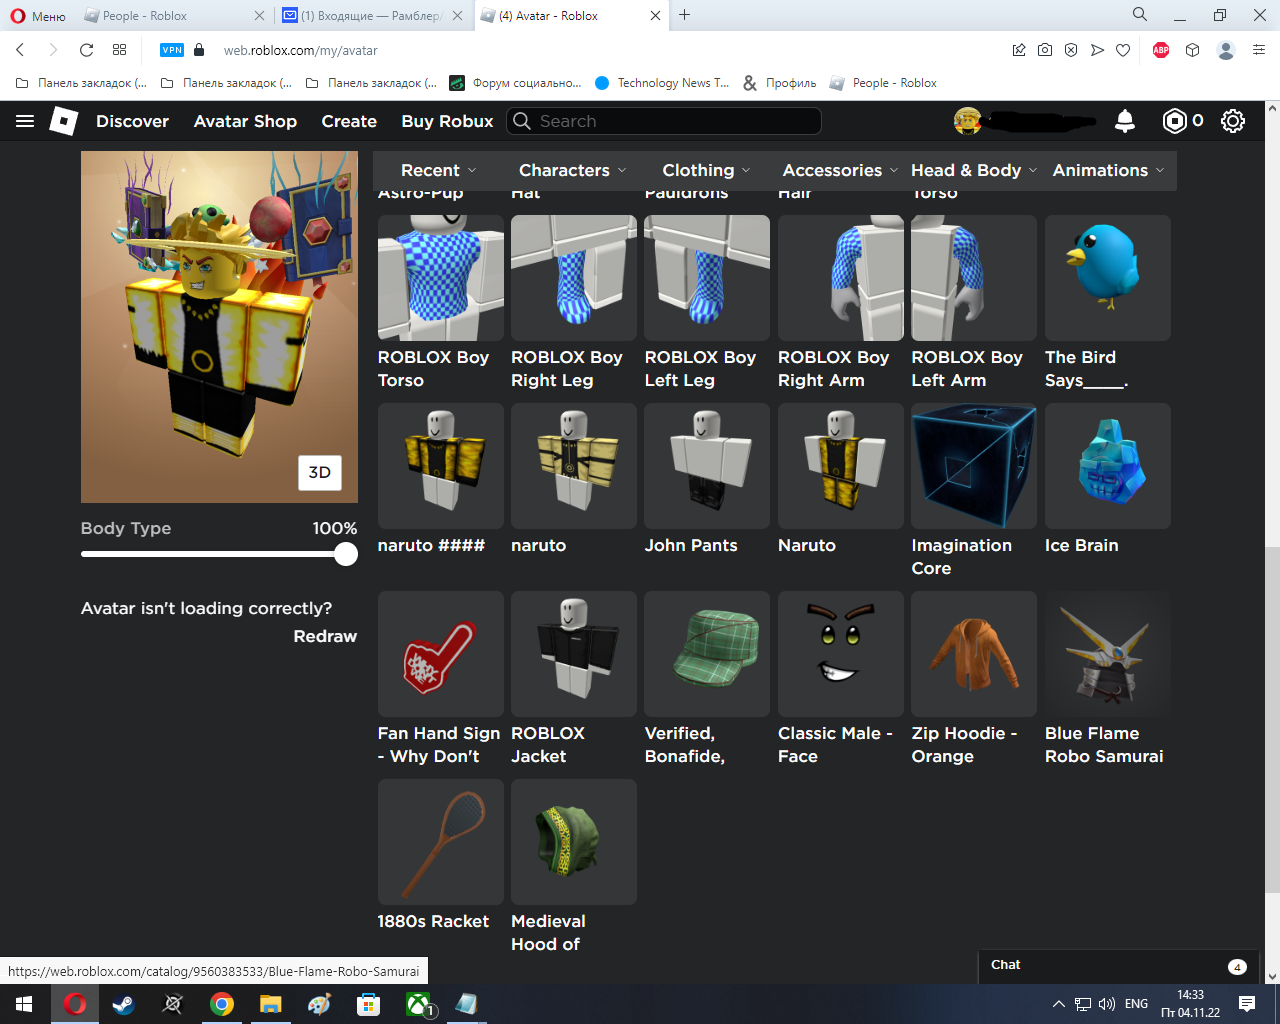The height and width of the screenshot is (1024, 1280).
Task: Expand the Animations category dropdown
Action: pos(1108,170)
